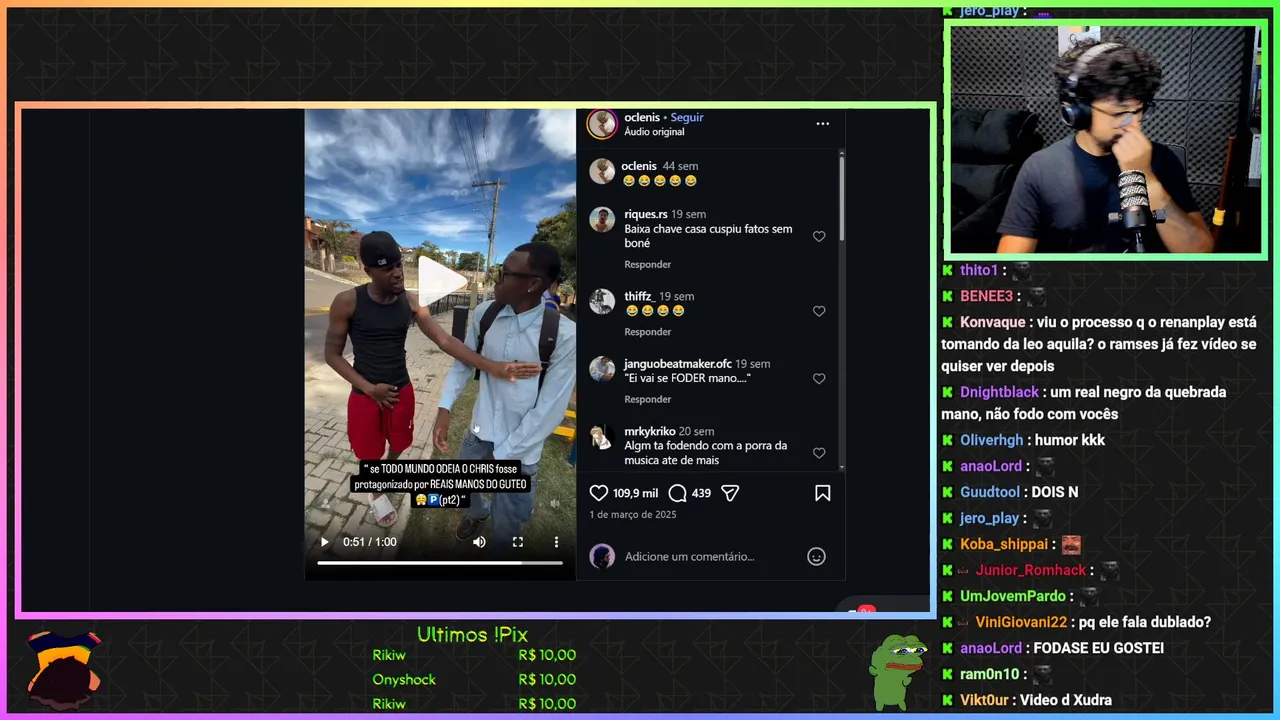The image size is (1280, 720).
Task: Click Oliverhgh username in chat
Action: [992, 440]
